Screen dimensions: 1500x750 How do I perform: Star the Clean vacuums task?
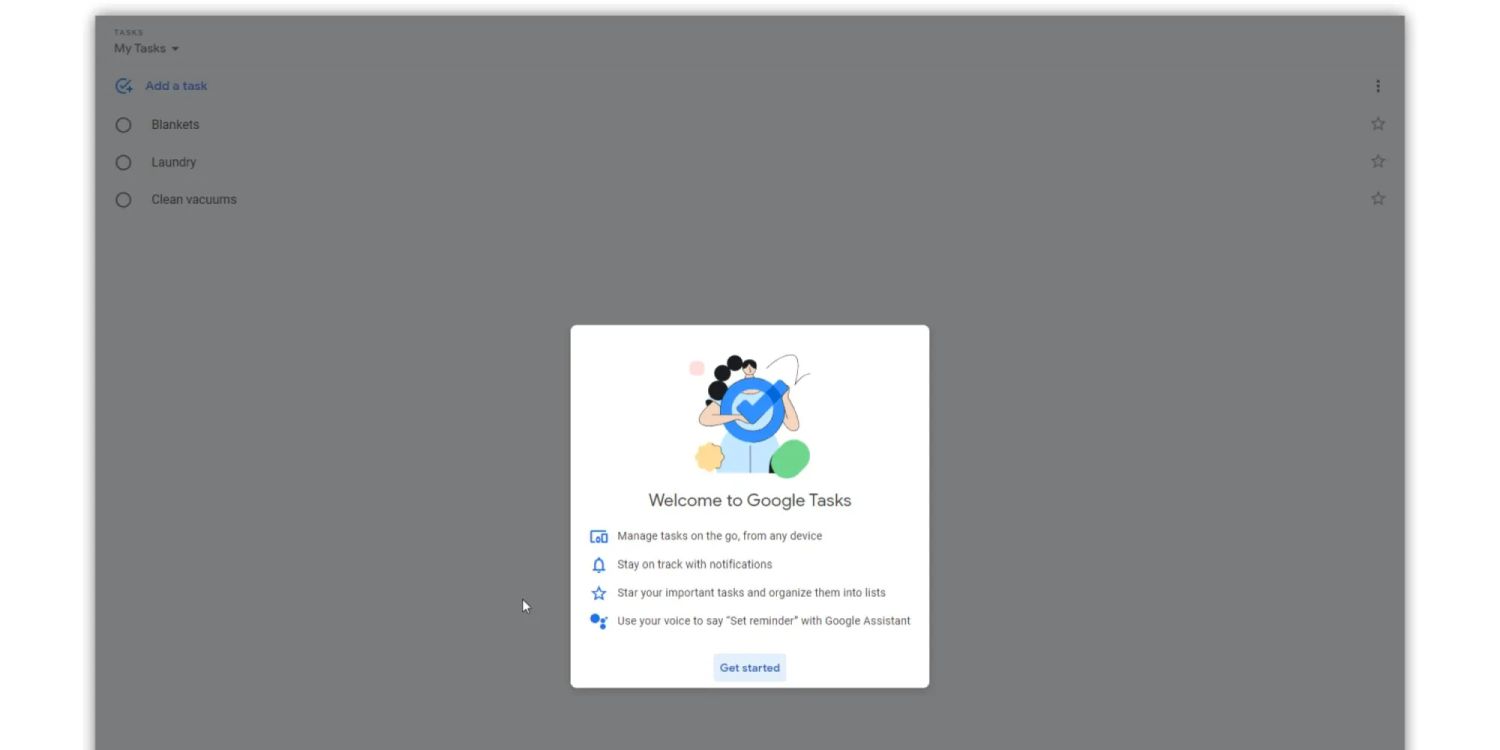coord(1377,199)
